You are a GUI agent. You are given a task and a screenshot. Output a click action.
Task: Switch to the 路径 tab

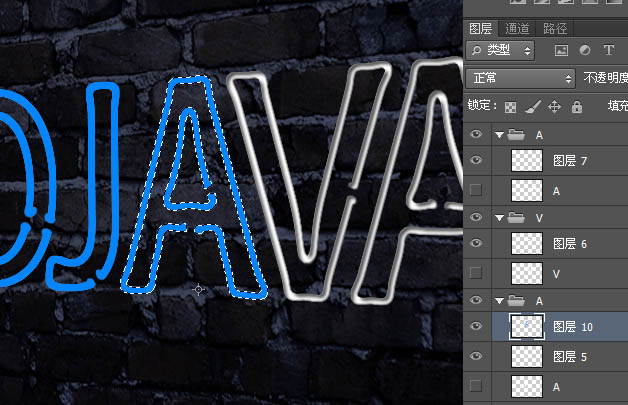[555, 29]
